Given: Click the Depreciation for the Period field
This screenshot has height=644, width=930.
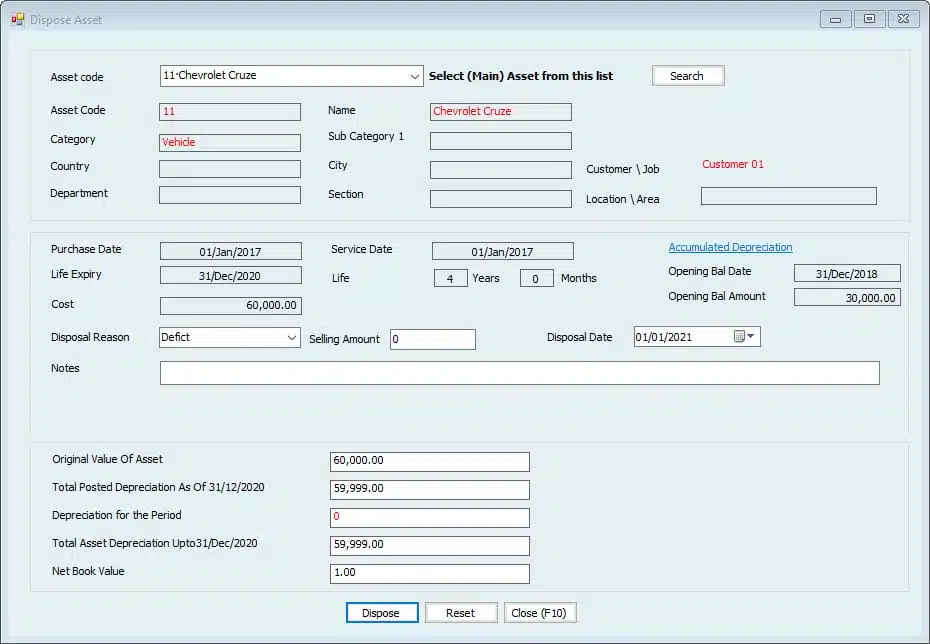Looking at the screenshot, I should click(429, 517).
